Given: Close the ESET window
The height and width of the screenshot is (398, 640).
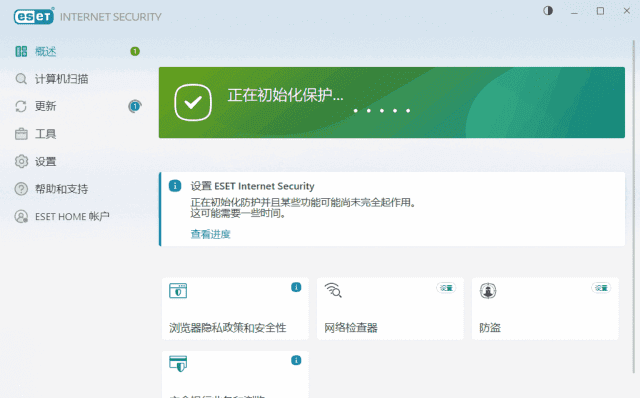Looking at the screenshot, I should pos(627,11).
